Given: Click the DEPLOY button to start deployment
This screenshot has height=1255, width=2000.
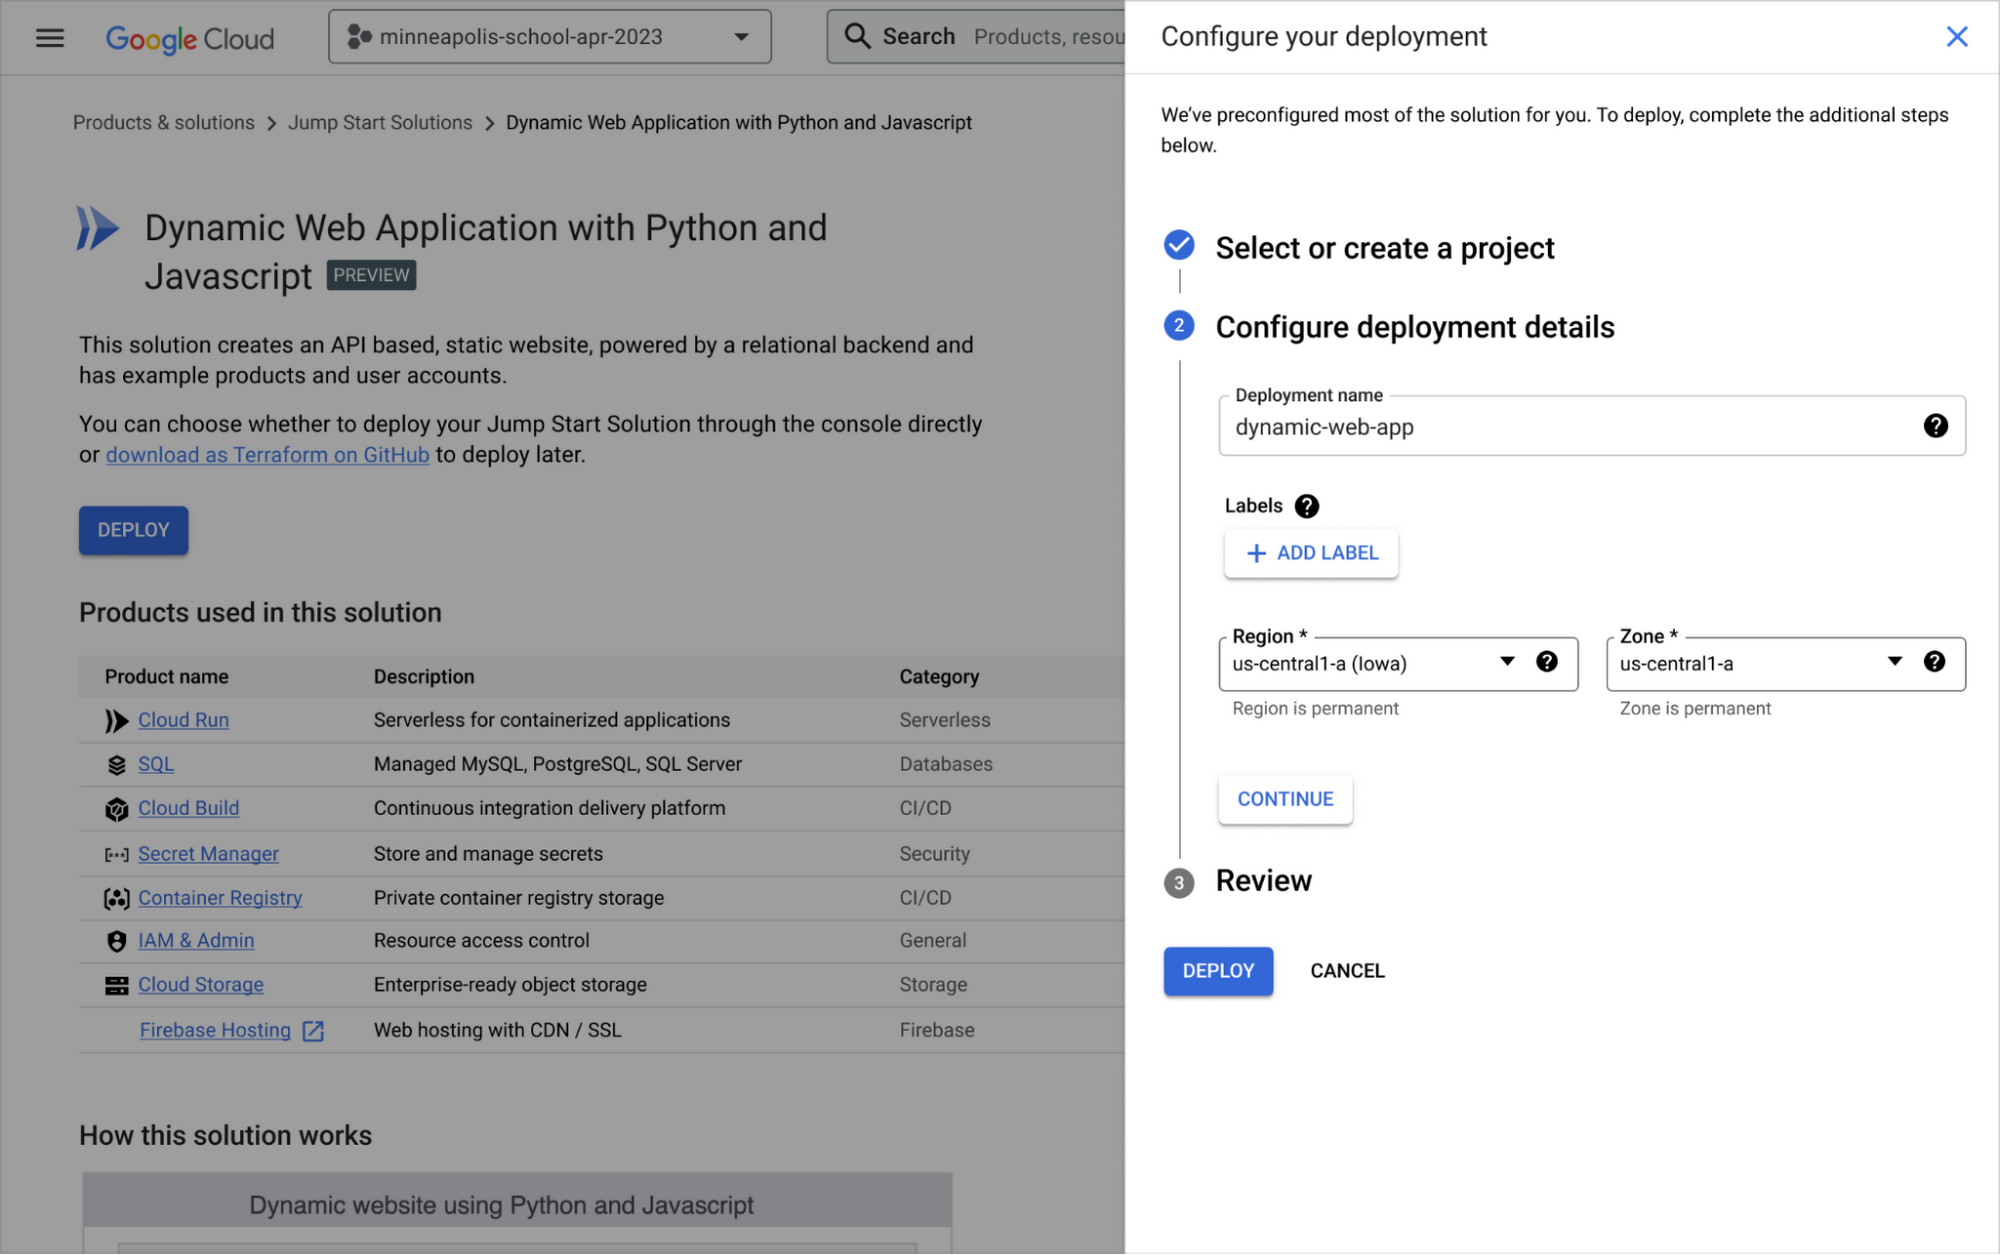Looking at the screenshot, I should (1217, 969).
